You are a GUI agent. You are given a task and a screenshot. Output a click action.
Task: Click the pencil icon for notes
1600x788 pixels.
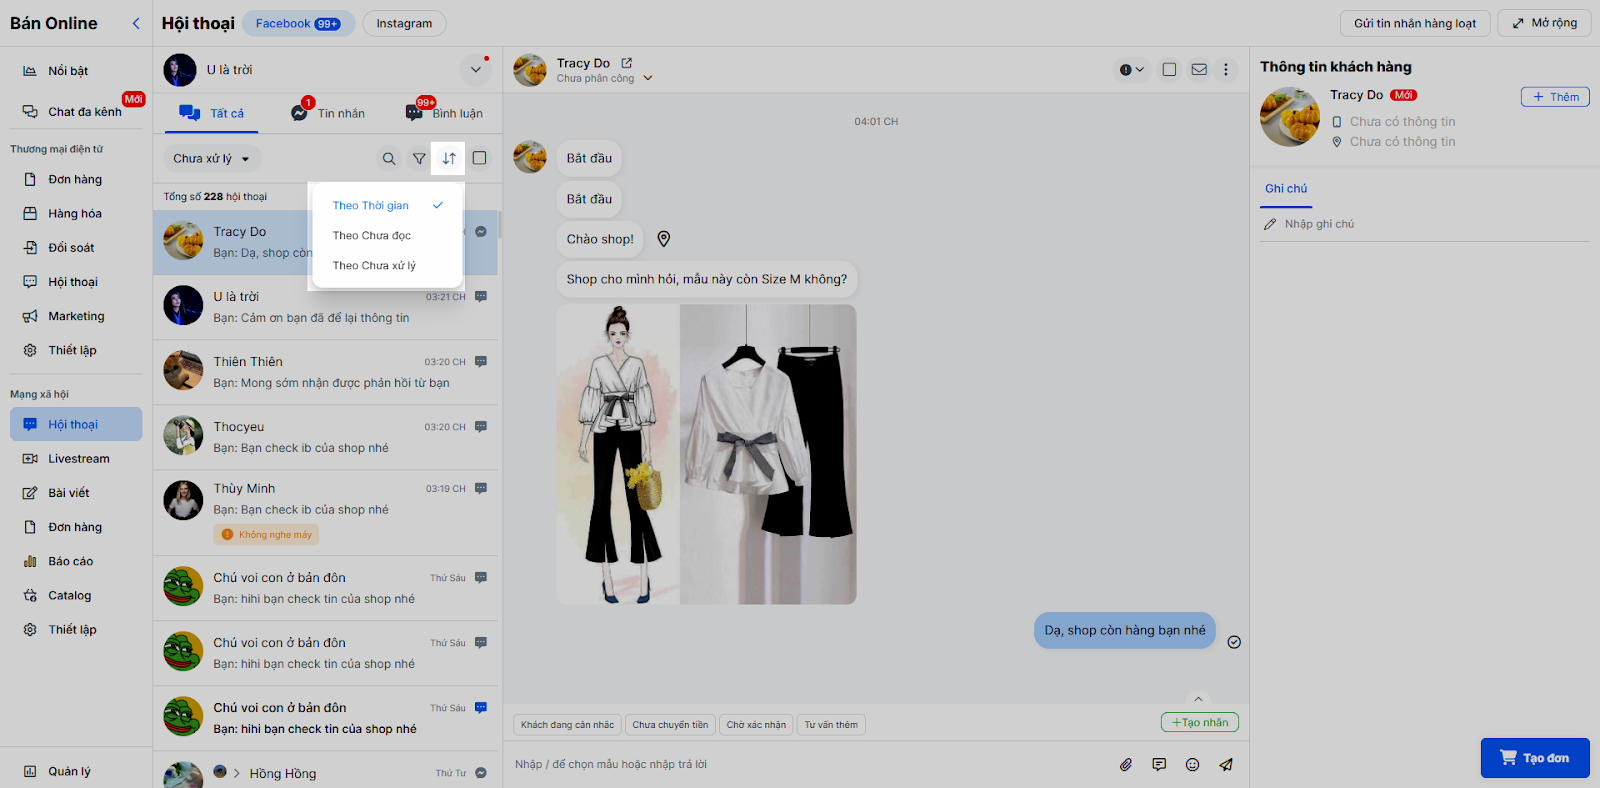[1270, 224]
